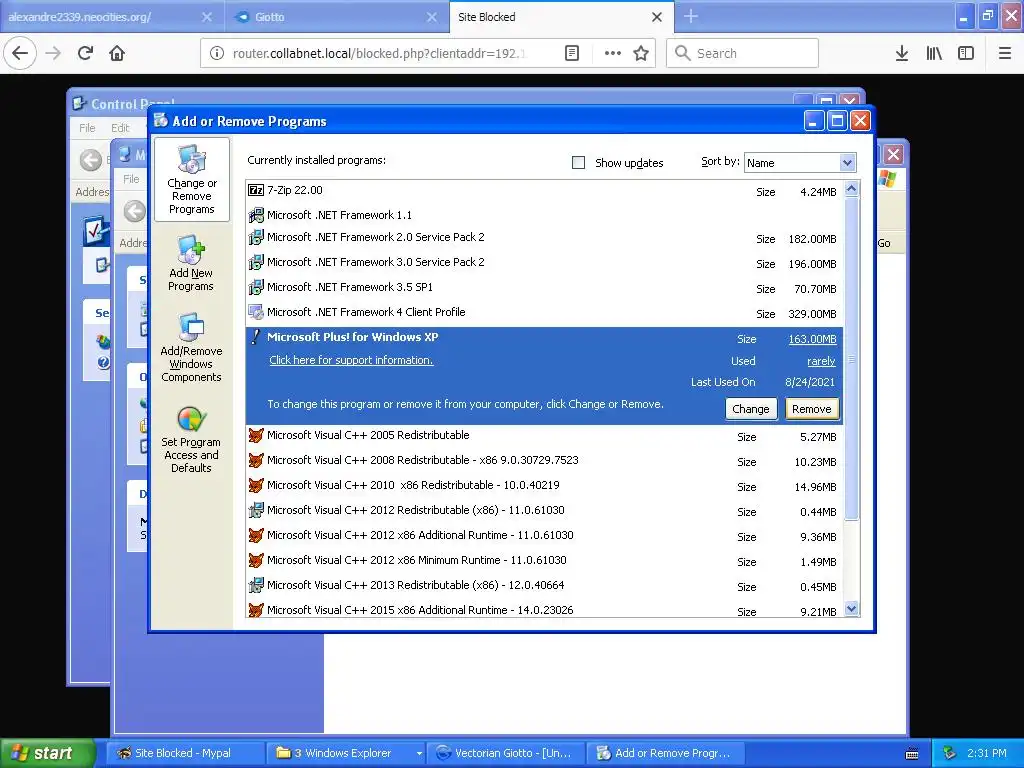Select Visual C++ 2012 x86 Minimum Runtime
Screen dimensions: 1024x768
click(544, 561)
